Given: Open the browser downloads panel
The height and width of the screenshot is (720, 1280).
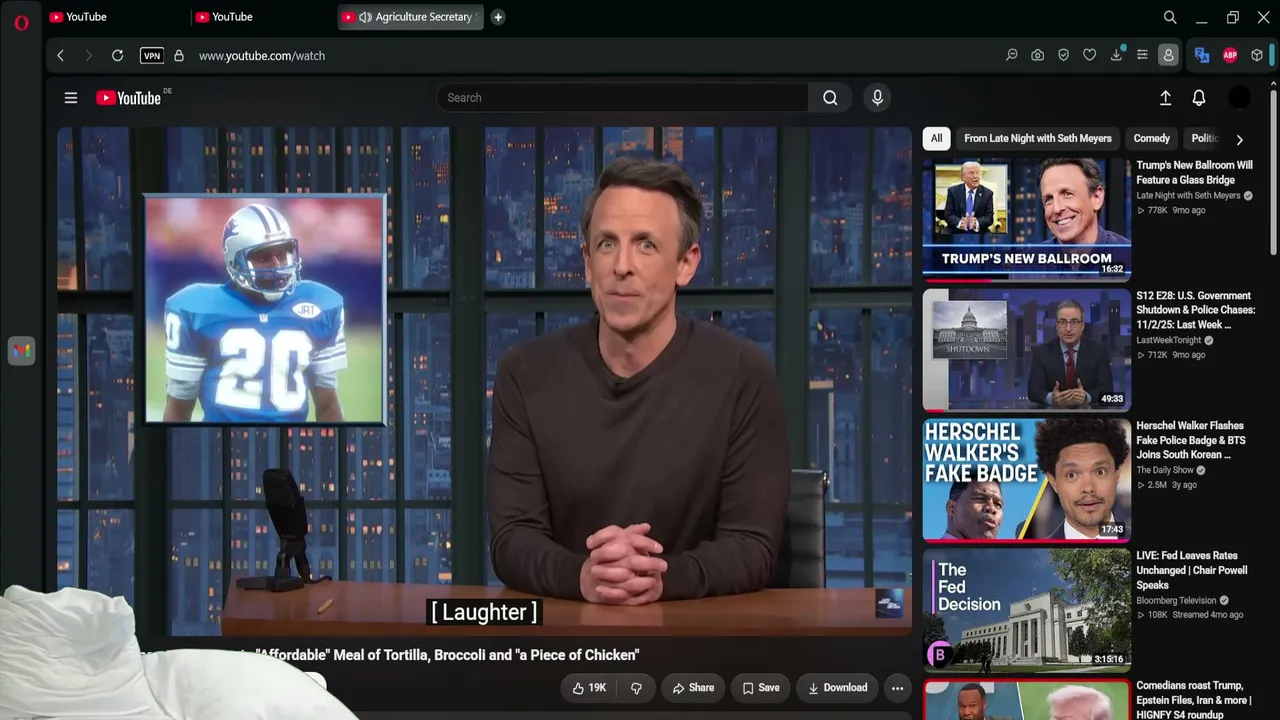Looking at the screenshot, I should click(x=1116, y=56).
